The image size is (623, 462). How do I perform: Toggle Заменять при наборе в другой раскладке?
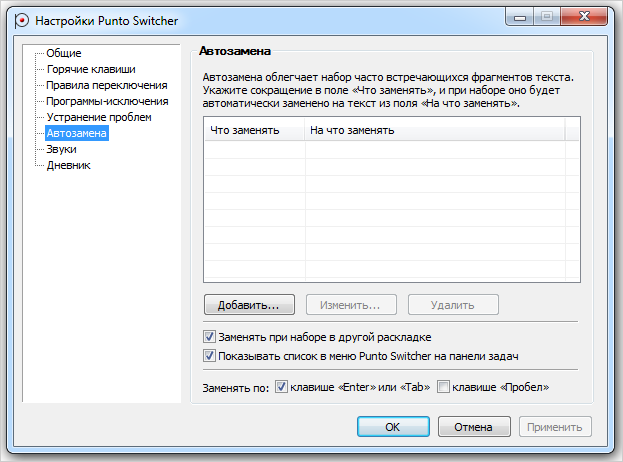coord(209,336)
